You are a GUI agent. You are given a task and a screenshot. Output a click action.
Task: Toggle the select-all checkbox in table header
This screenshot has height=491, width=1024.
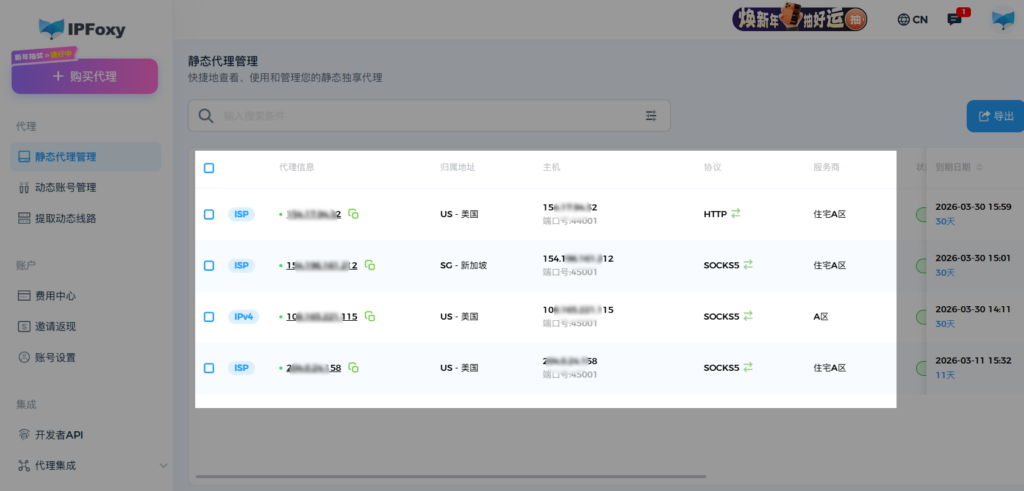[209, 168]
